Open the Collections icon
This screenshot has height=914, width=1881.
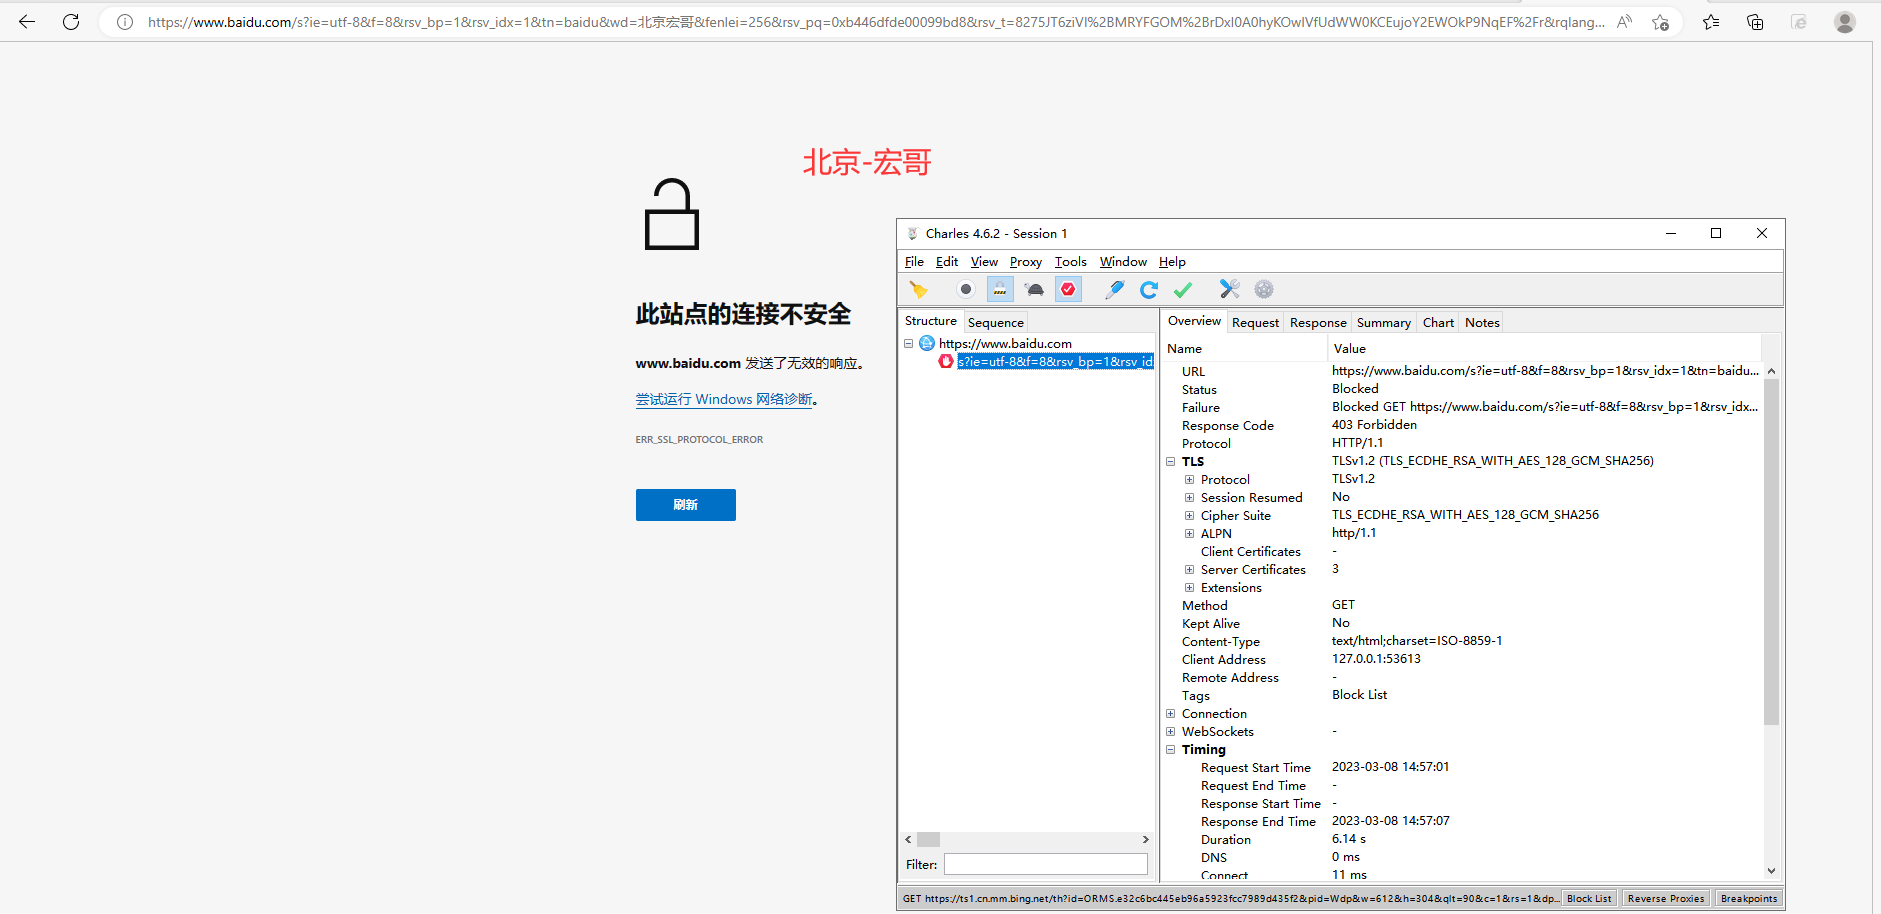(1755, 21)
